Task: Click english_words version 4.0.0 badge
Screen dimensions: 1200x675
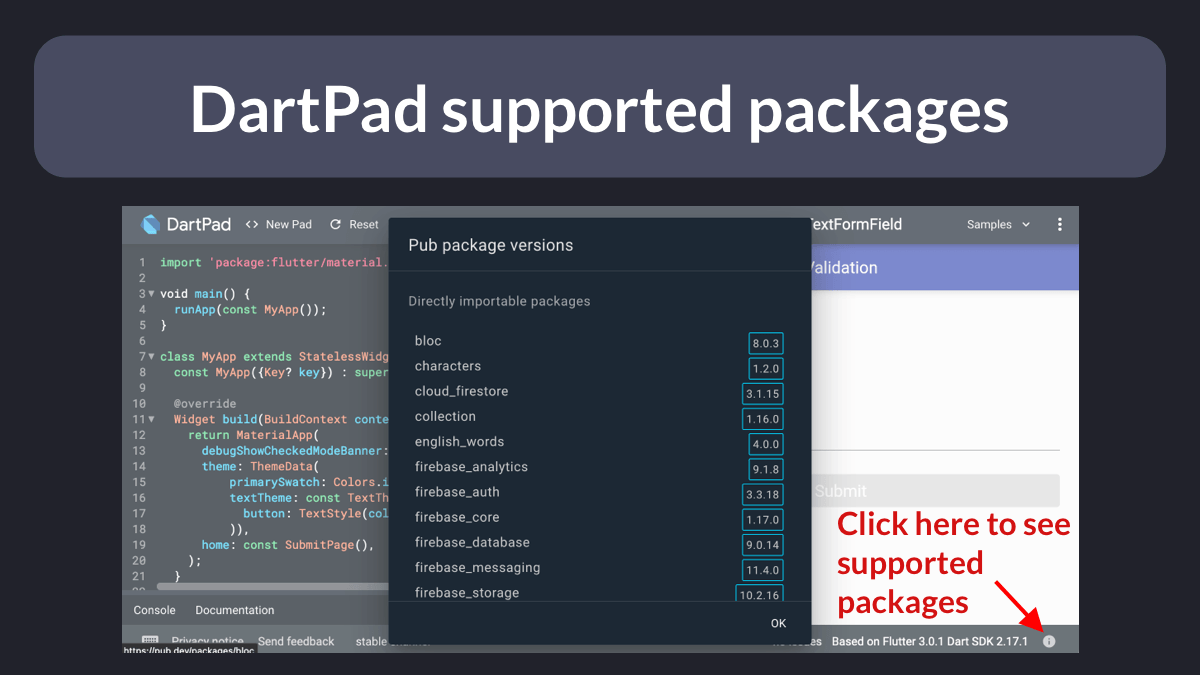Action: pyautogui.click(x=766, y=444)
